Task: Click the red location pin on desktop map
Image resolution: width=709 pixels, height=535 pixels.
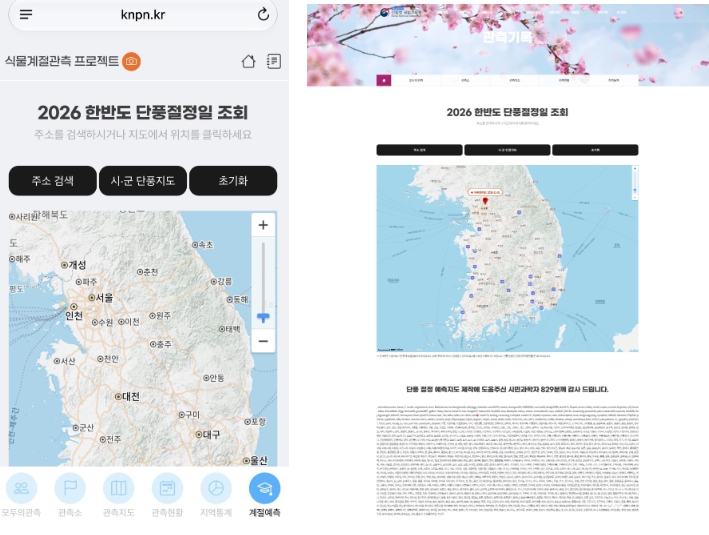Action: [485, 201]
